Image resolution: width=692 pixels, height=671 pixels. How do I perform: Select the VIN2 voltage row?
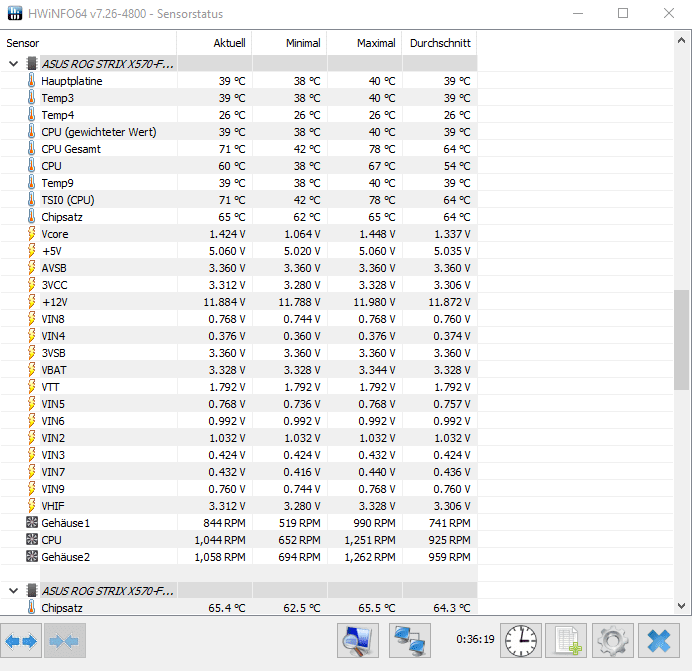click(238, 438)
